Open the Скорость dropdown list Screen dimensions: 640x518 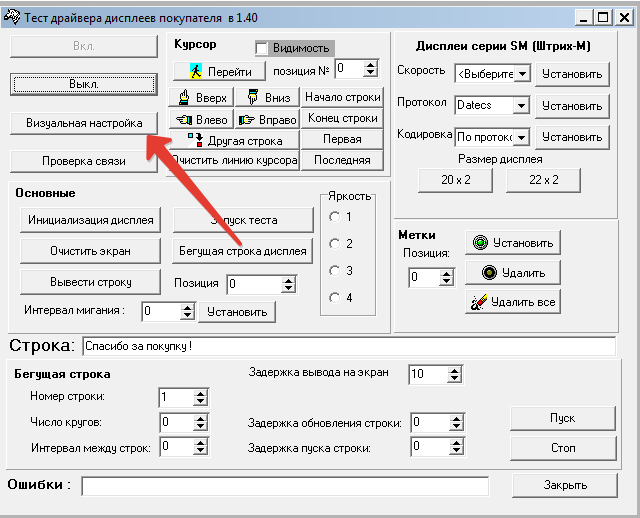pos(521,74)
